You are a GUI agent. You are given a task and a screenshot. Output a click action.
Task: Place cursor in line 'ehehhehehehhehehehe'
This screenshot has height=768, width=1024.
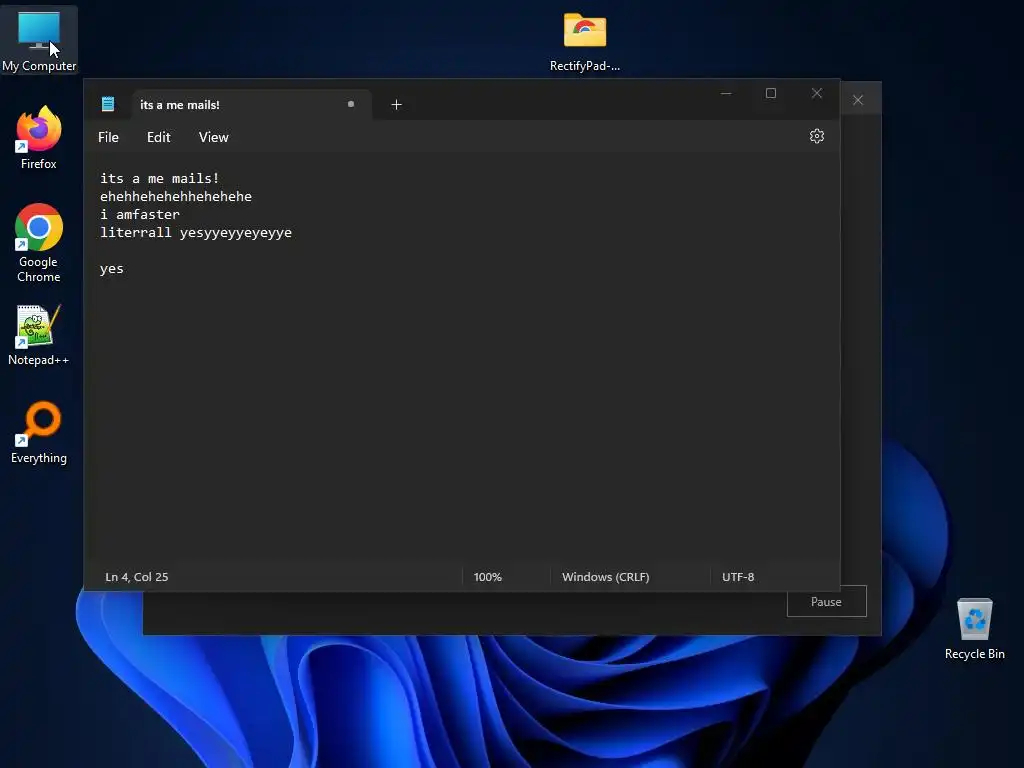176,197
